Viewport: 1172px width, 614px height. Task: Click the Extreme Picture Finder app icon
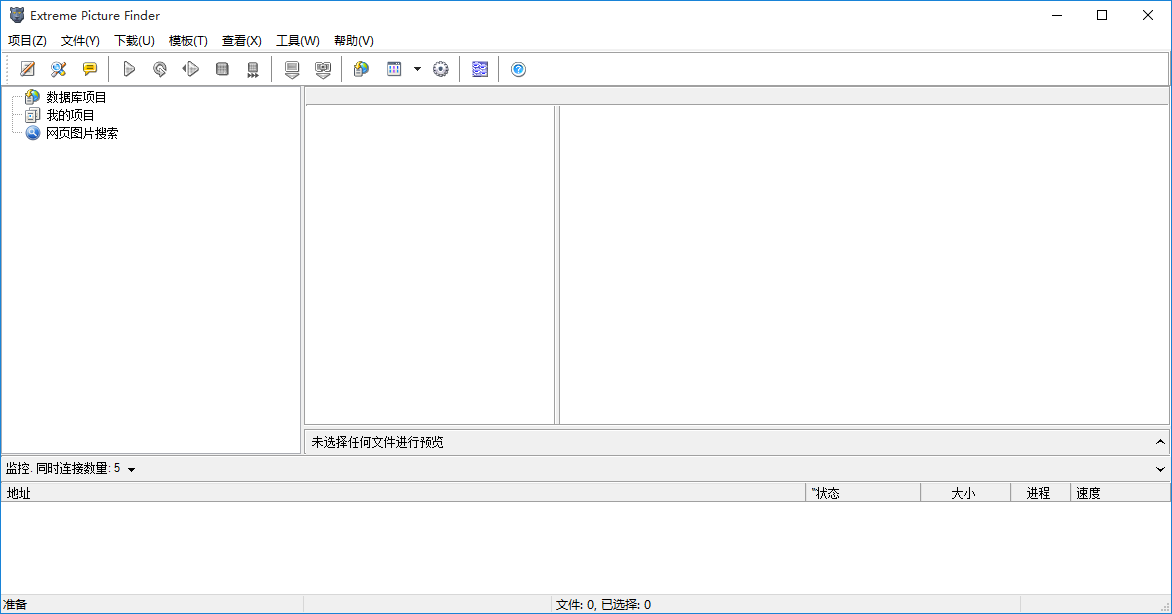pyautogui.click(x=16, y=15)
